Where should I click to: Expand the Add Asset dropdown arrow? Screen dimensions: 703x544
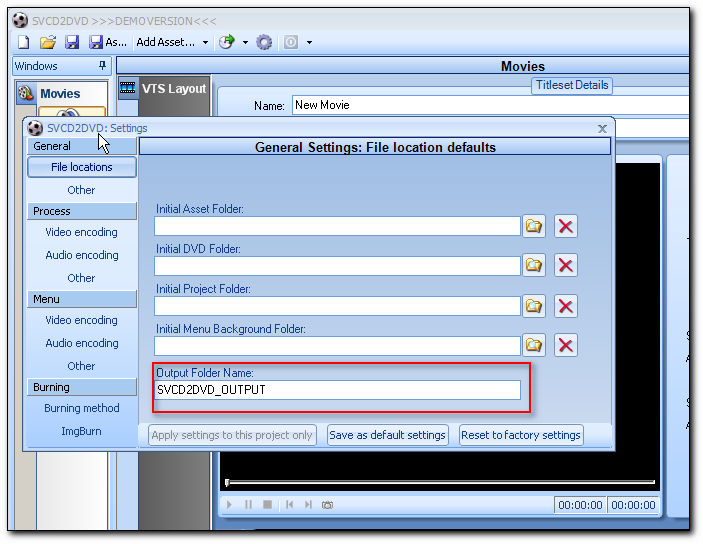tap(205, 43)
